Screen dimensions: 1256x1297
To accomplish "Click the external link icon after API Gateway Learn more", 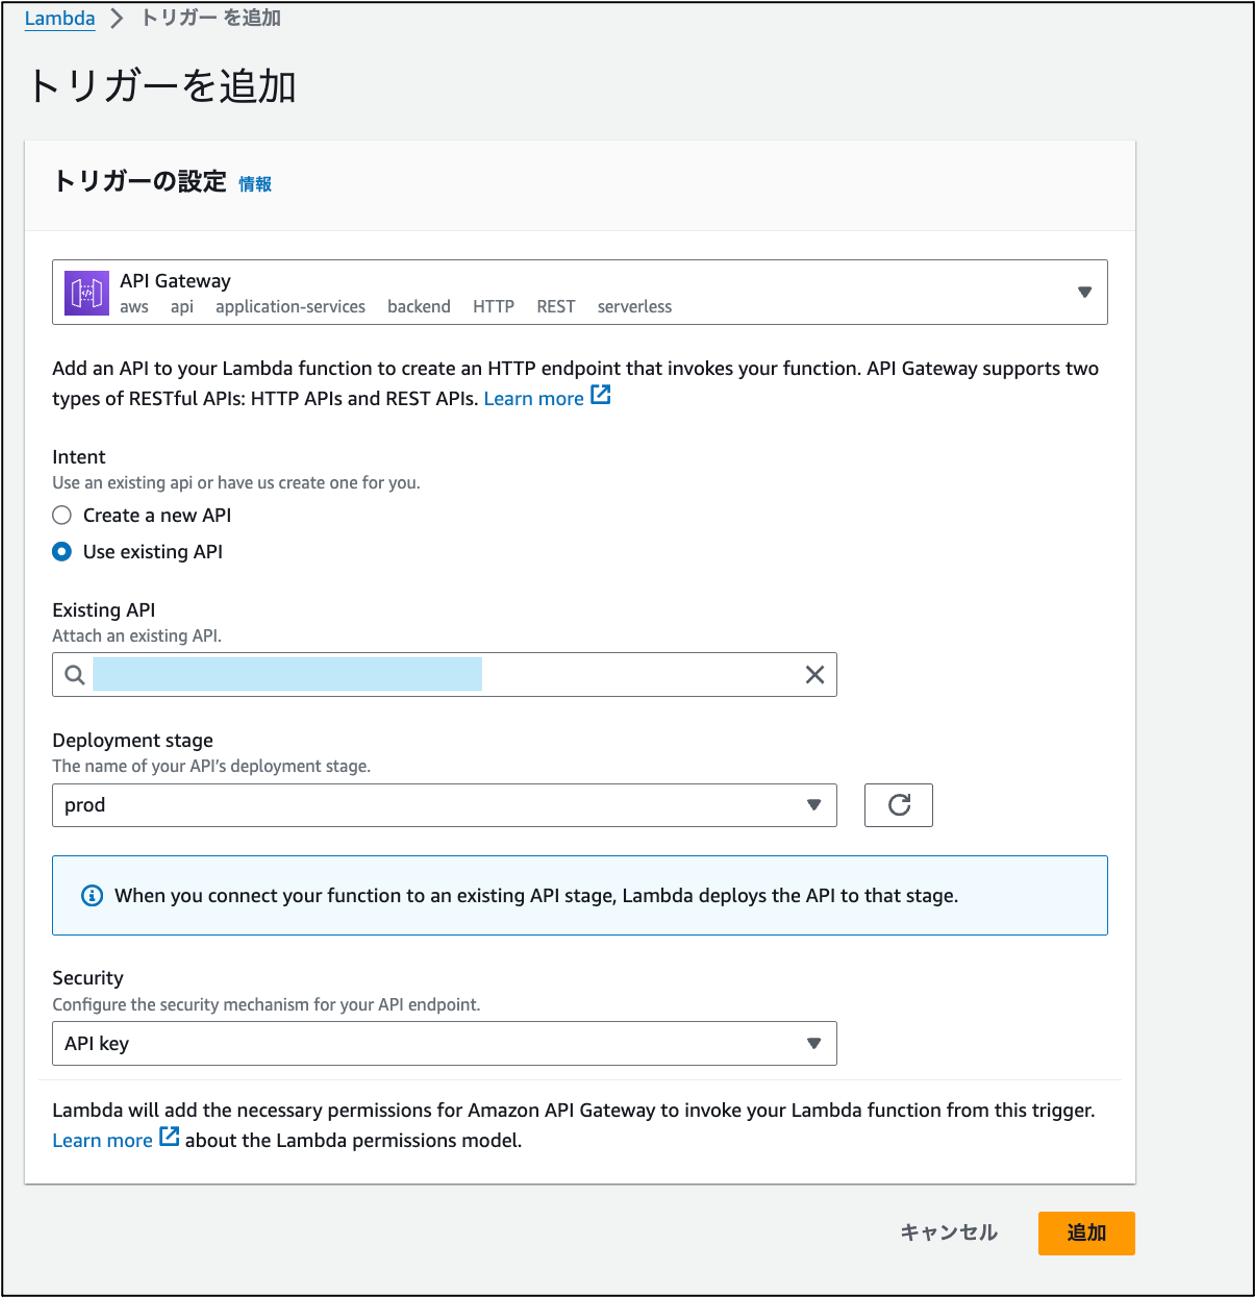I will click(600, 395).
